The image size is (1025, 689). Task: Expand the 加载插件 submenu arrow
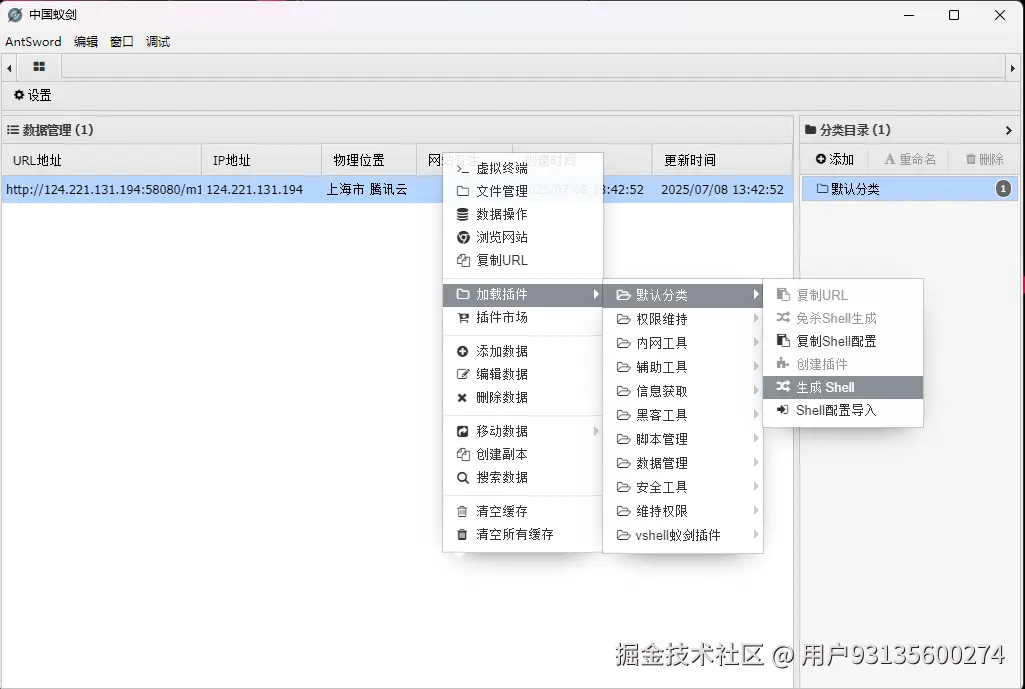[596, 294]
